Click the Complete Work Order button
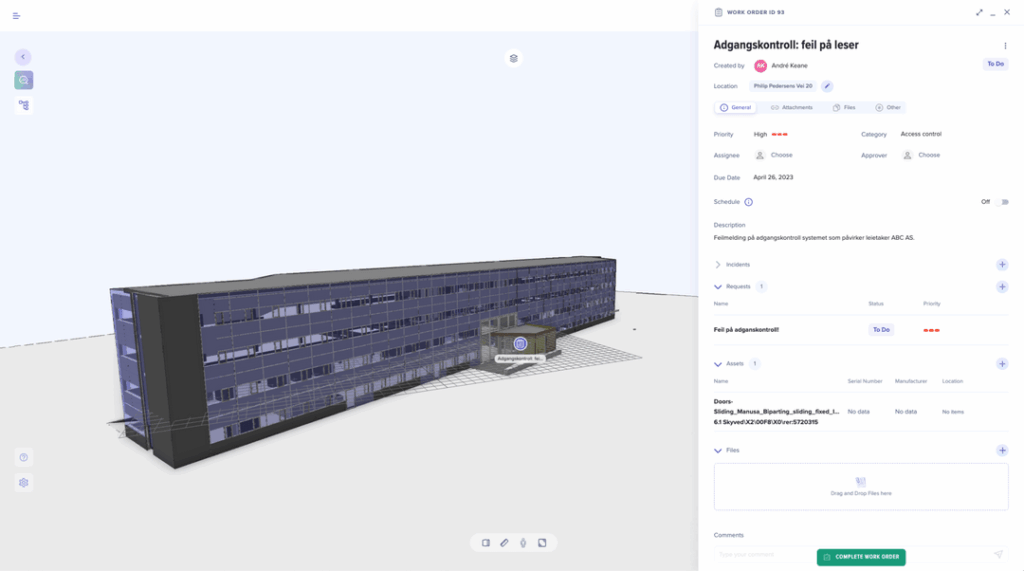 click(x=861, y=557)
